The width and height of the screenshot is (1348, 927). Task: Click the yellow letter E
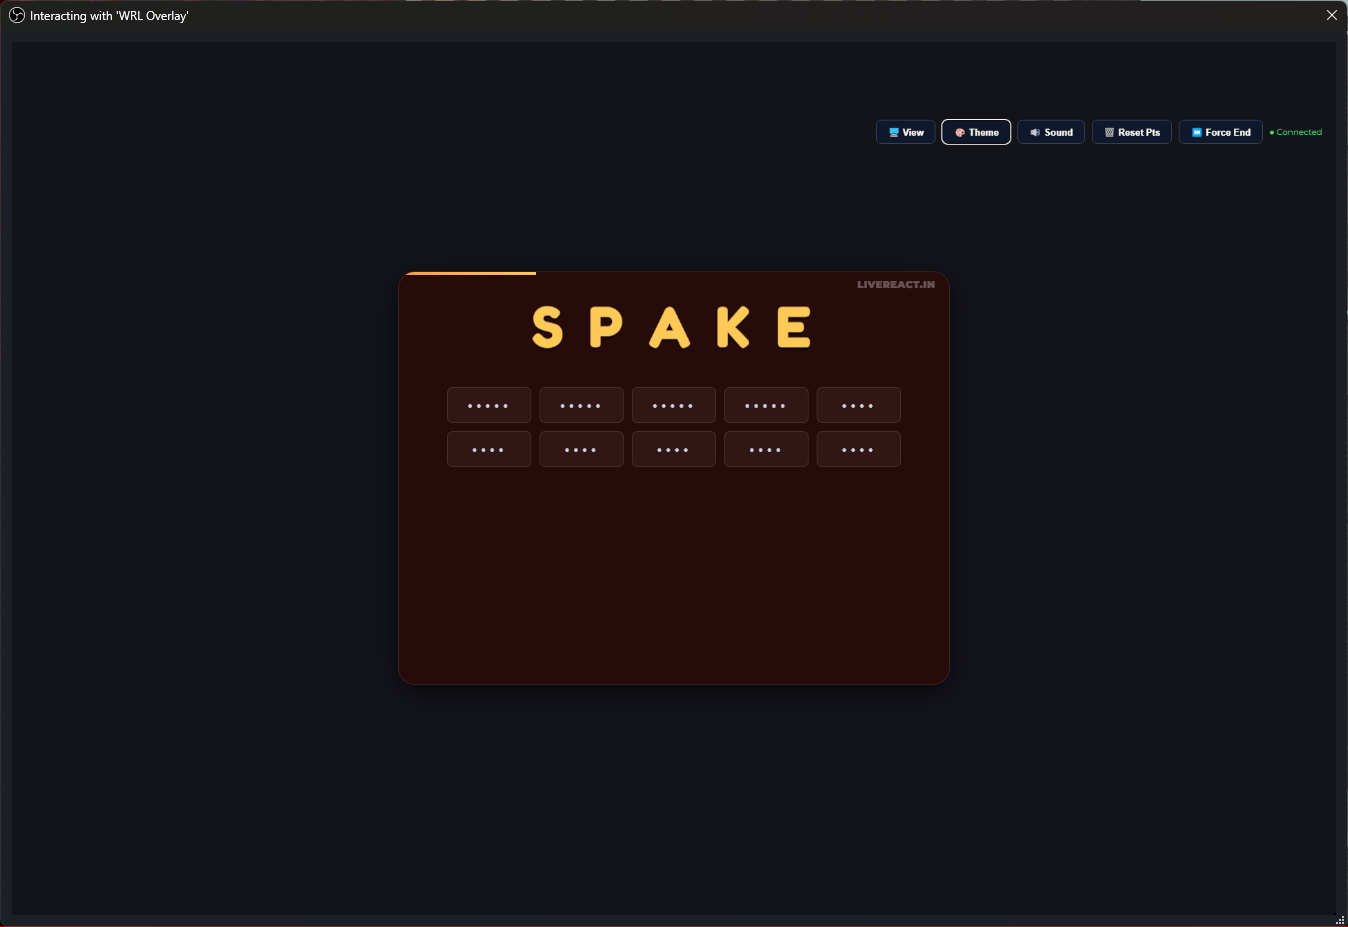794,327
